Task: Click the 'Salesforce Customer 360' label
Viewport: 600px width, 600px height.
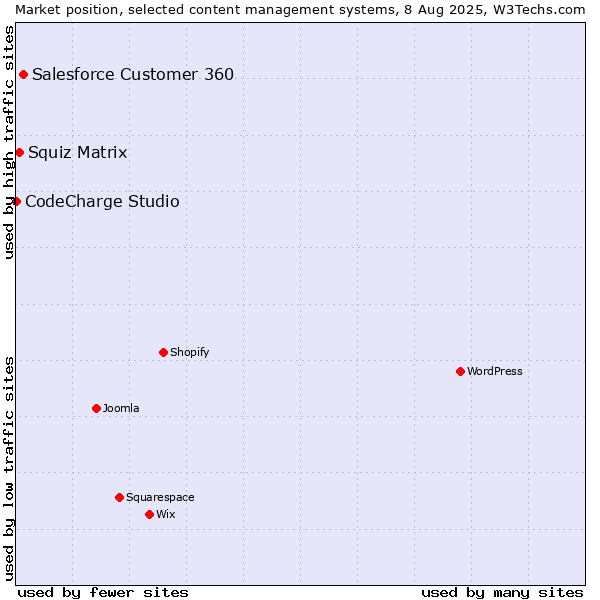Action: coord(133,74)
